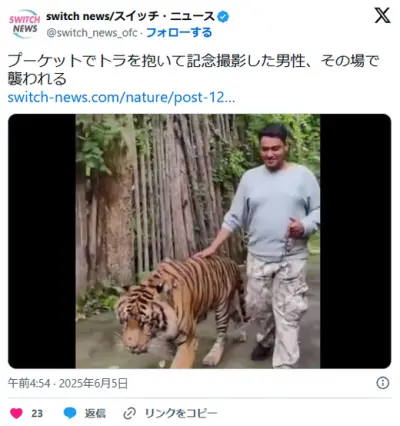Follow the account via フォローする
400x426 pixels.
point(179,33)
